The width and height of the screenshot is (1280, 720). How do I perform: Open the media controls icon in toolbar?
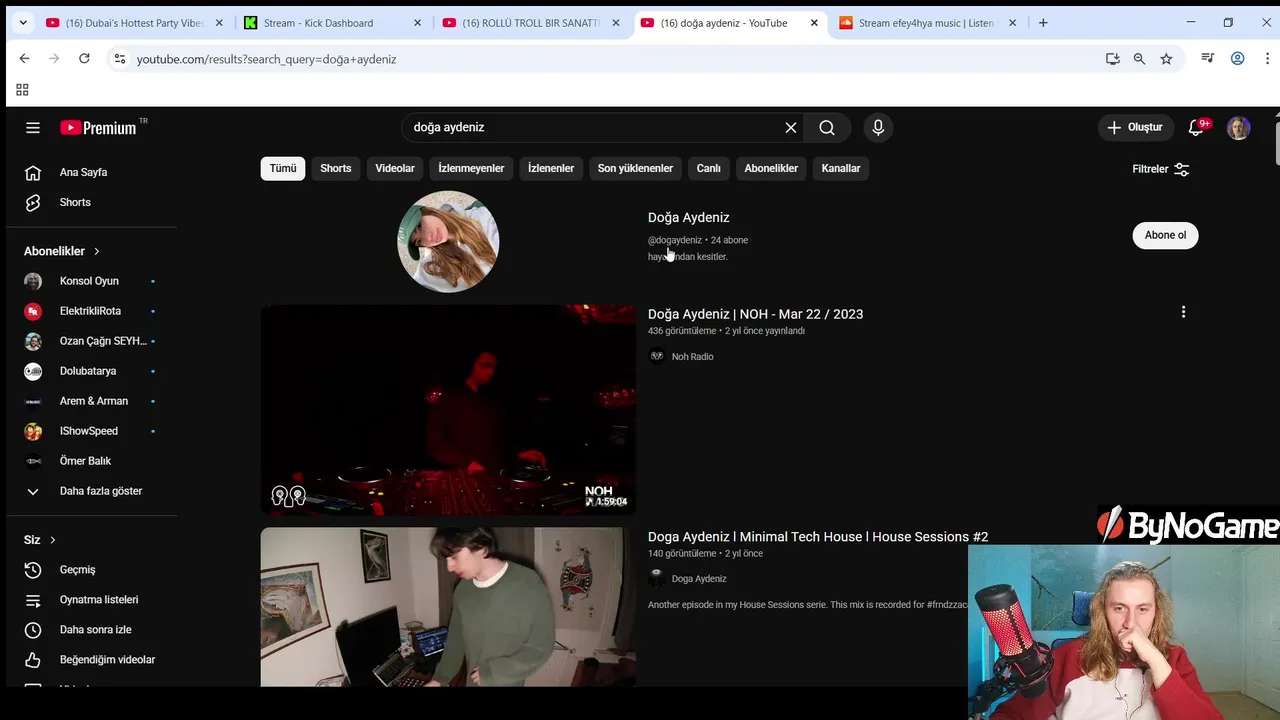(x=1207, y=59)
